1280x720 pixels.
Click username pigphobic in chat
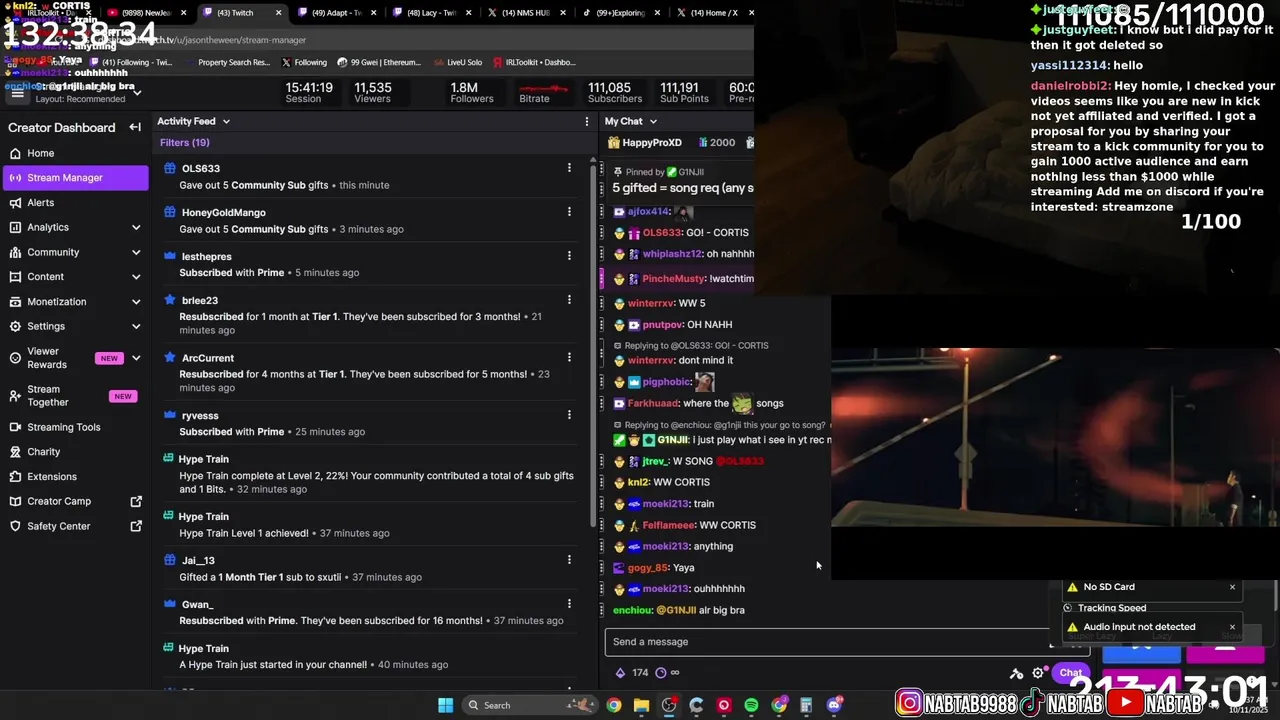666,382
